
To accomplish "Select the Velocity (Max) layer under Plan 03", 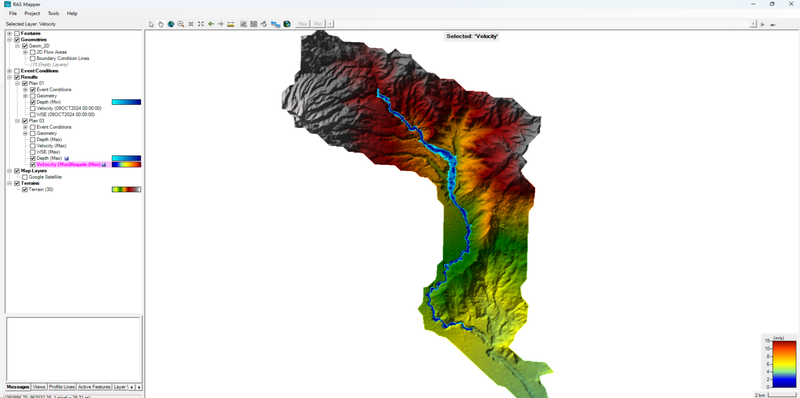I will click(x=49, y=146).
